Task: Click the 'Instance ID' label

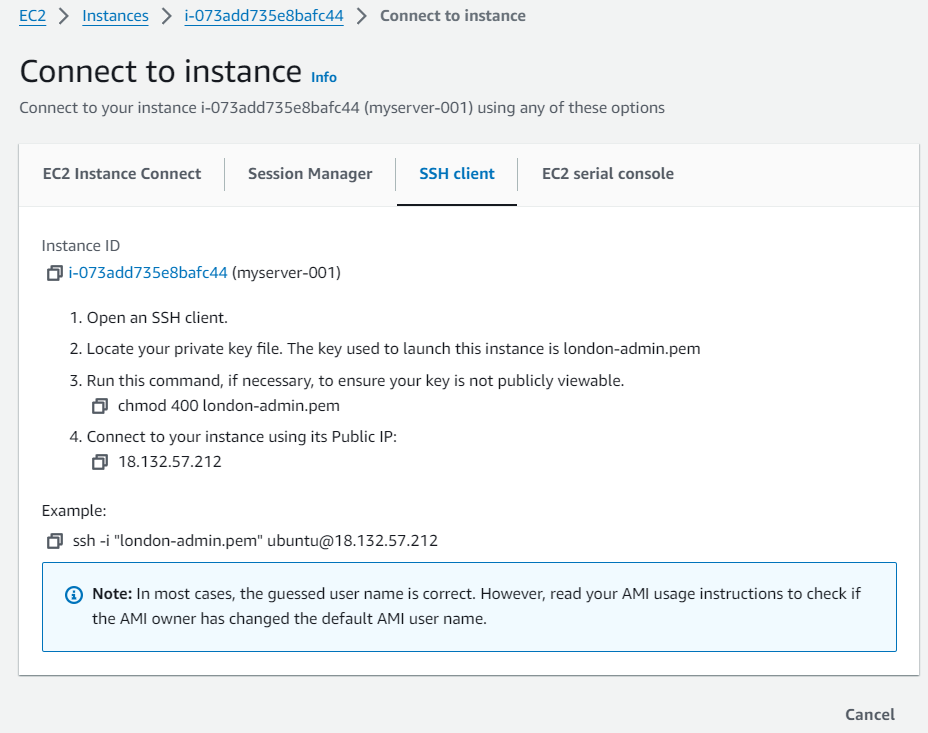Action: pyautogui.click(x=80, y=246)
